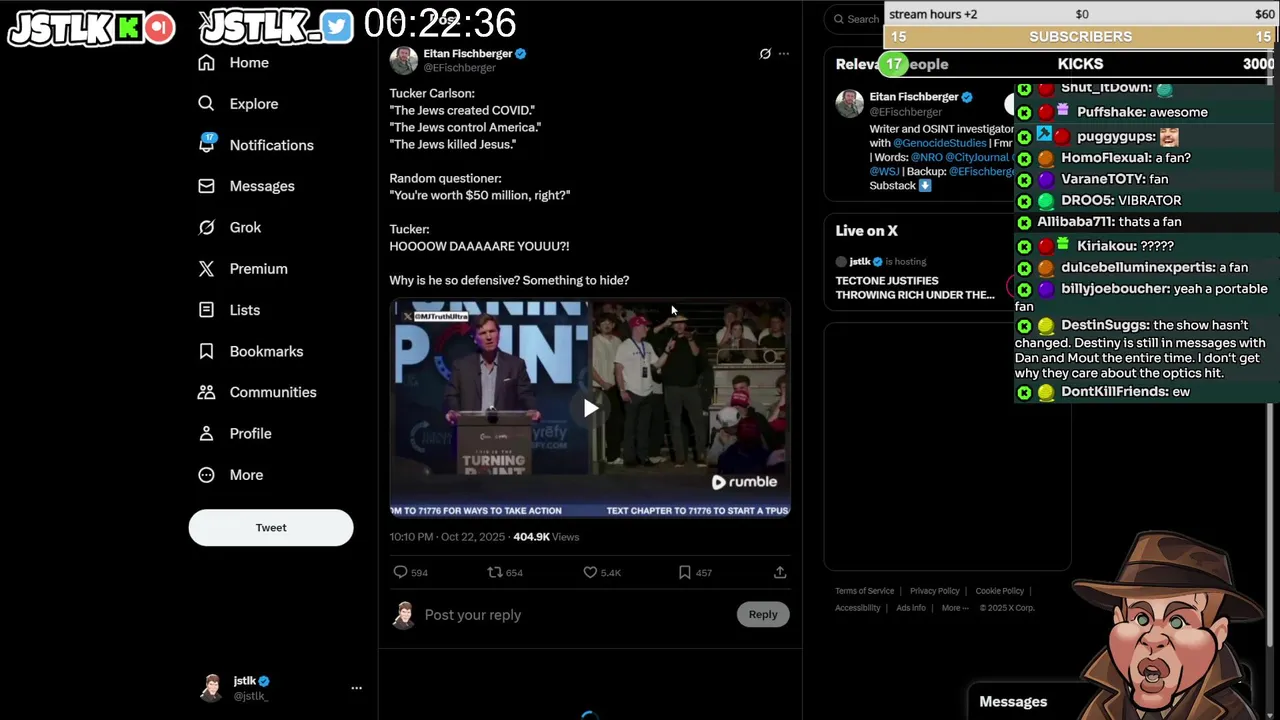Click the Bookmarks ribbon icon
1280x720 pixels.
coord(206,351)
